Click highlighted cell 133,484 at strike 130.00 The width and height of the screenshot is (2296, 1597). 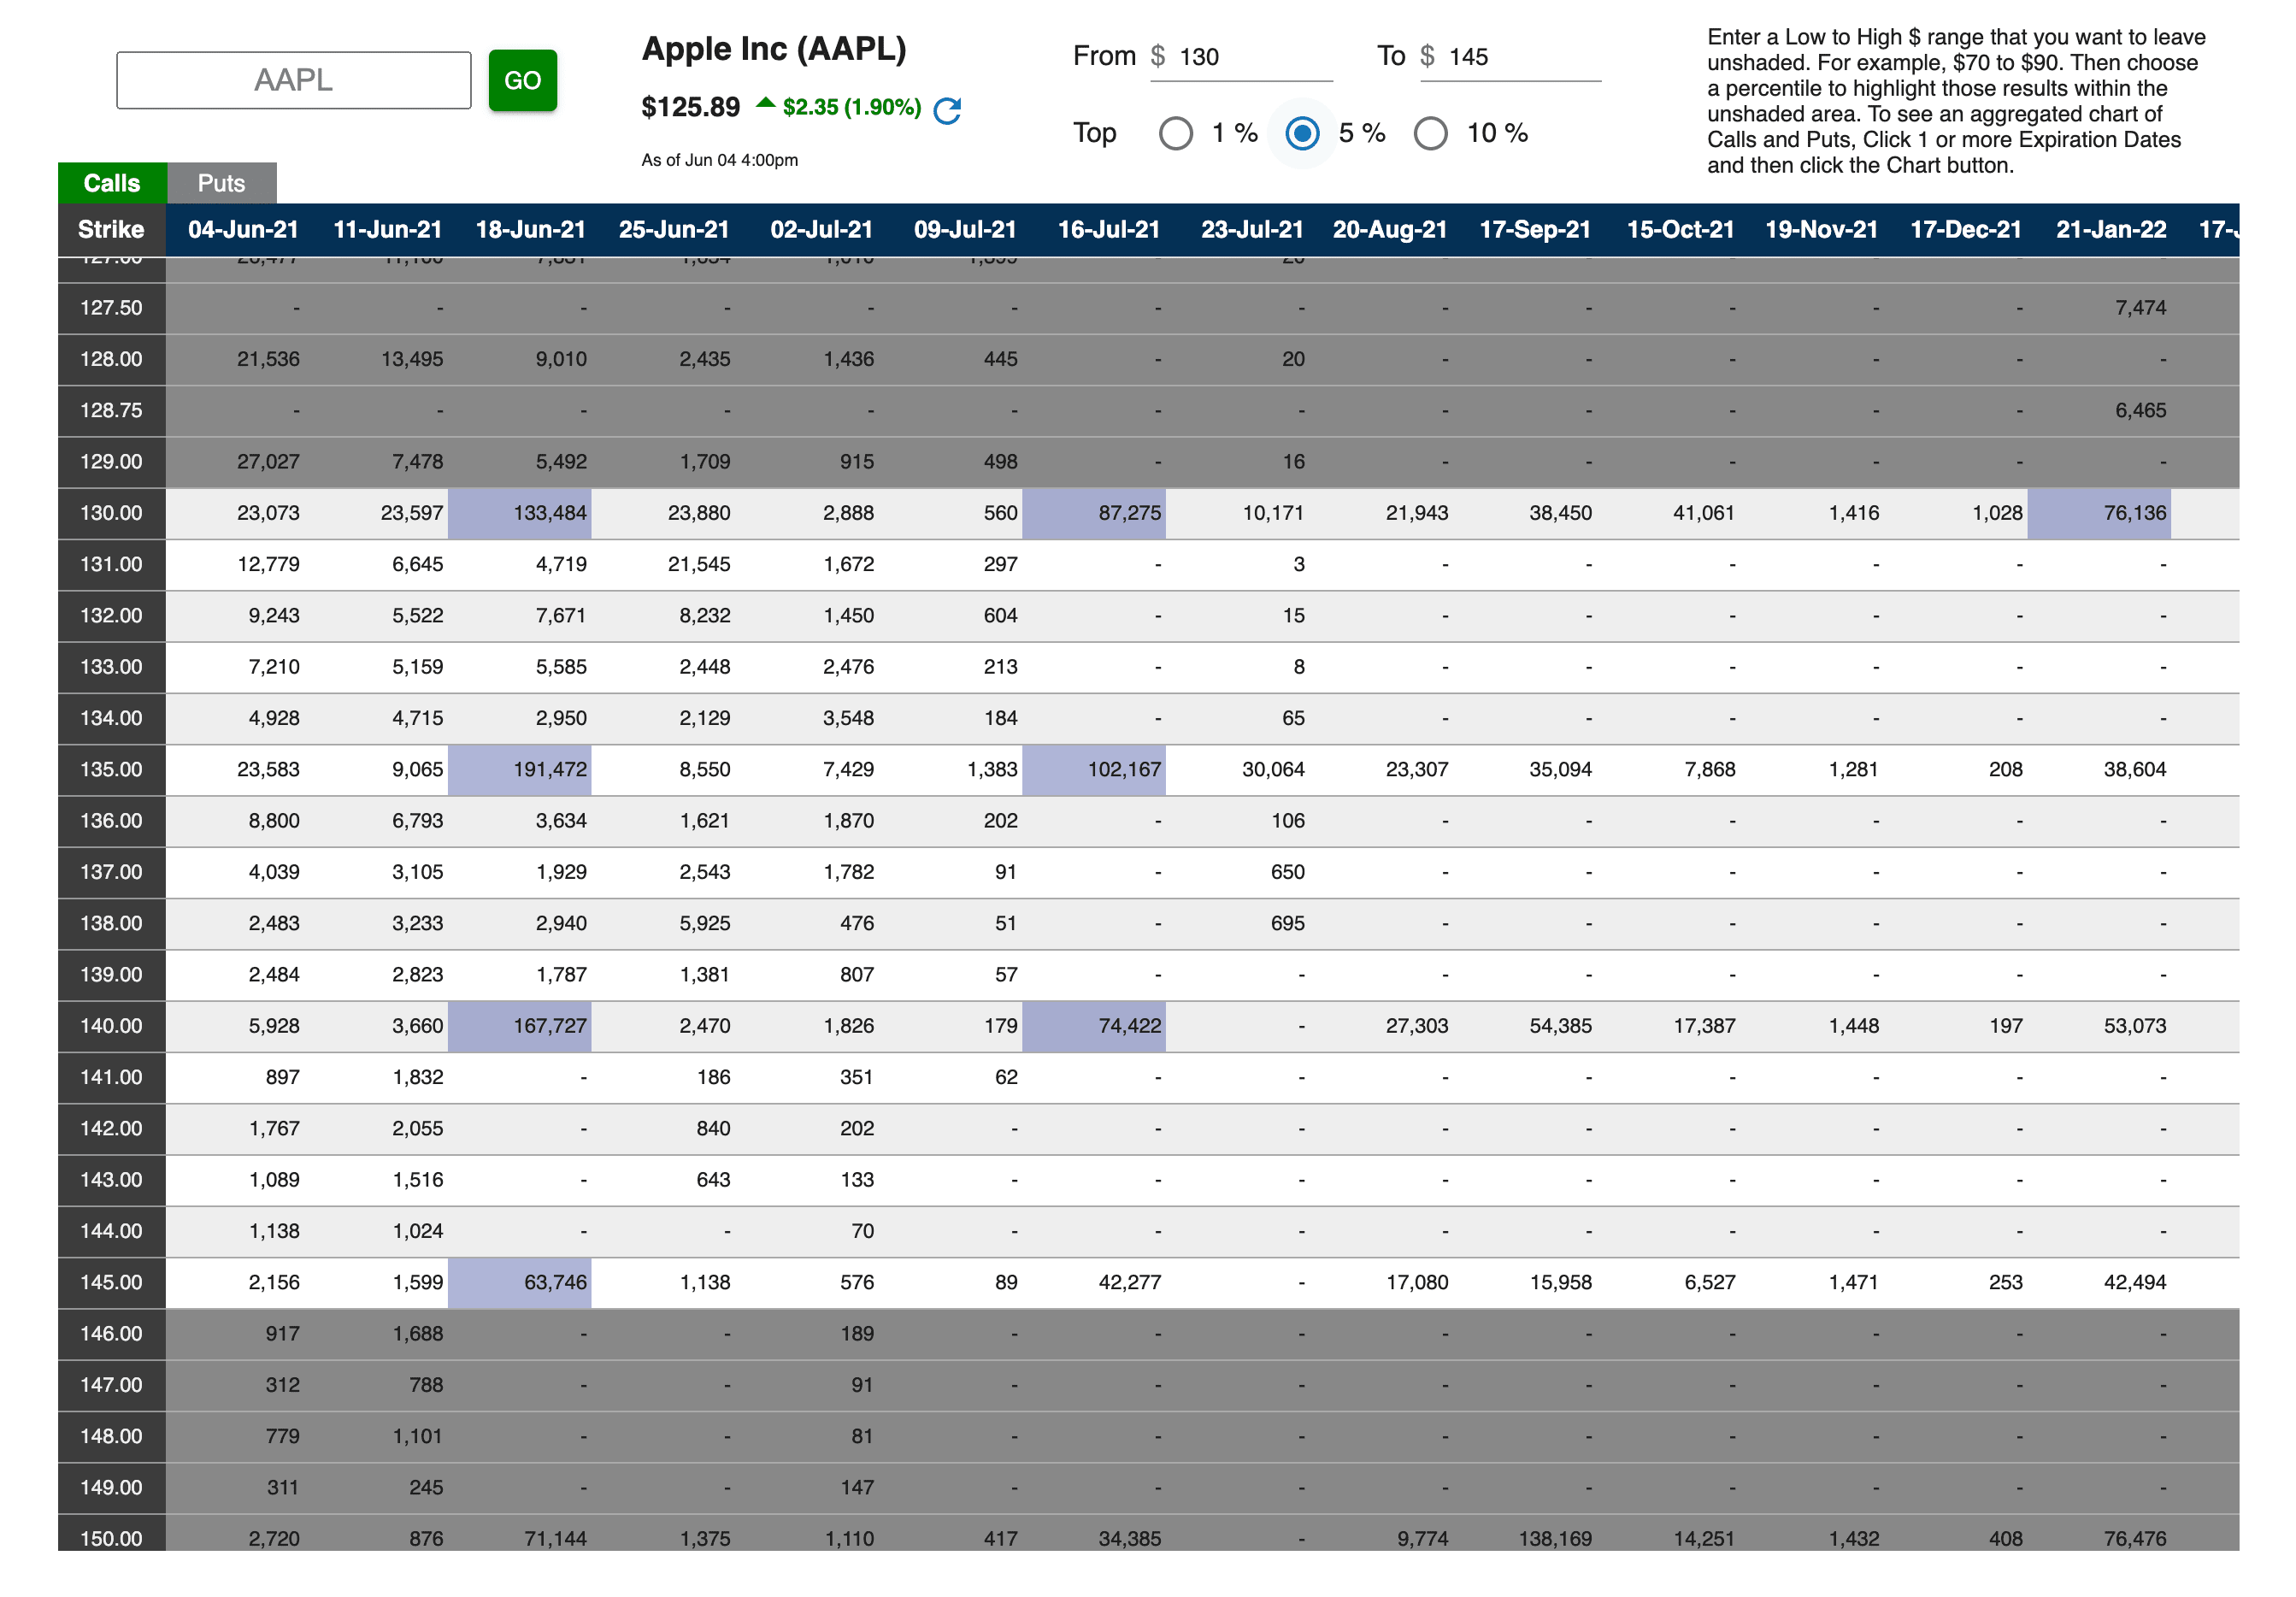click(x=520, y=513)
